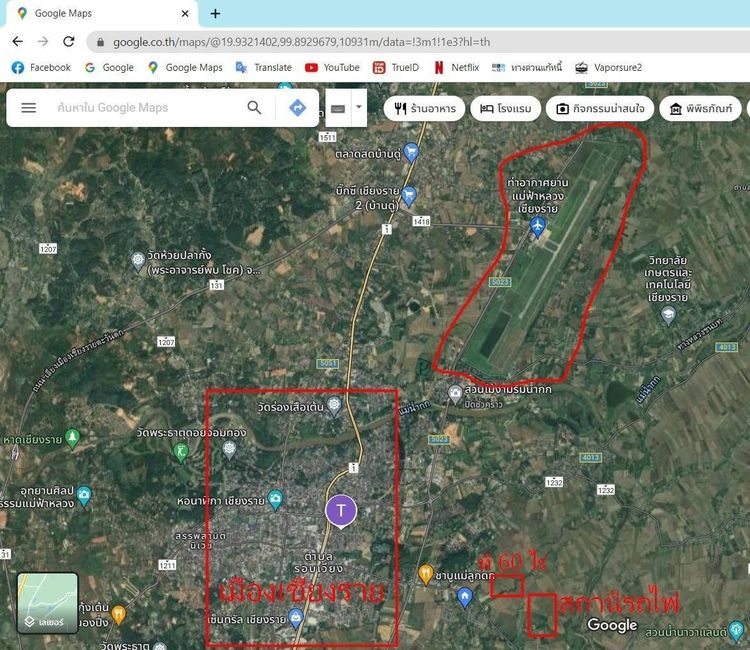Click the วัดพระธาตุดอยจอมทอง temple pin

click(x=230, y=450)
